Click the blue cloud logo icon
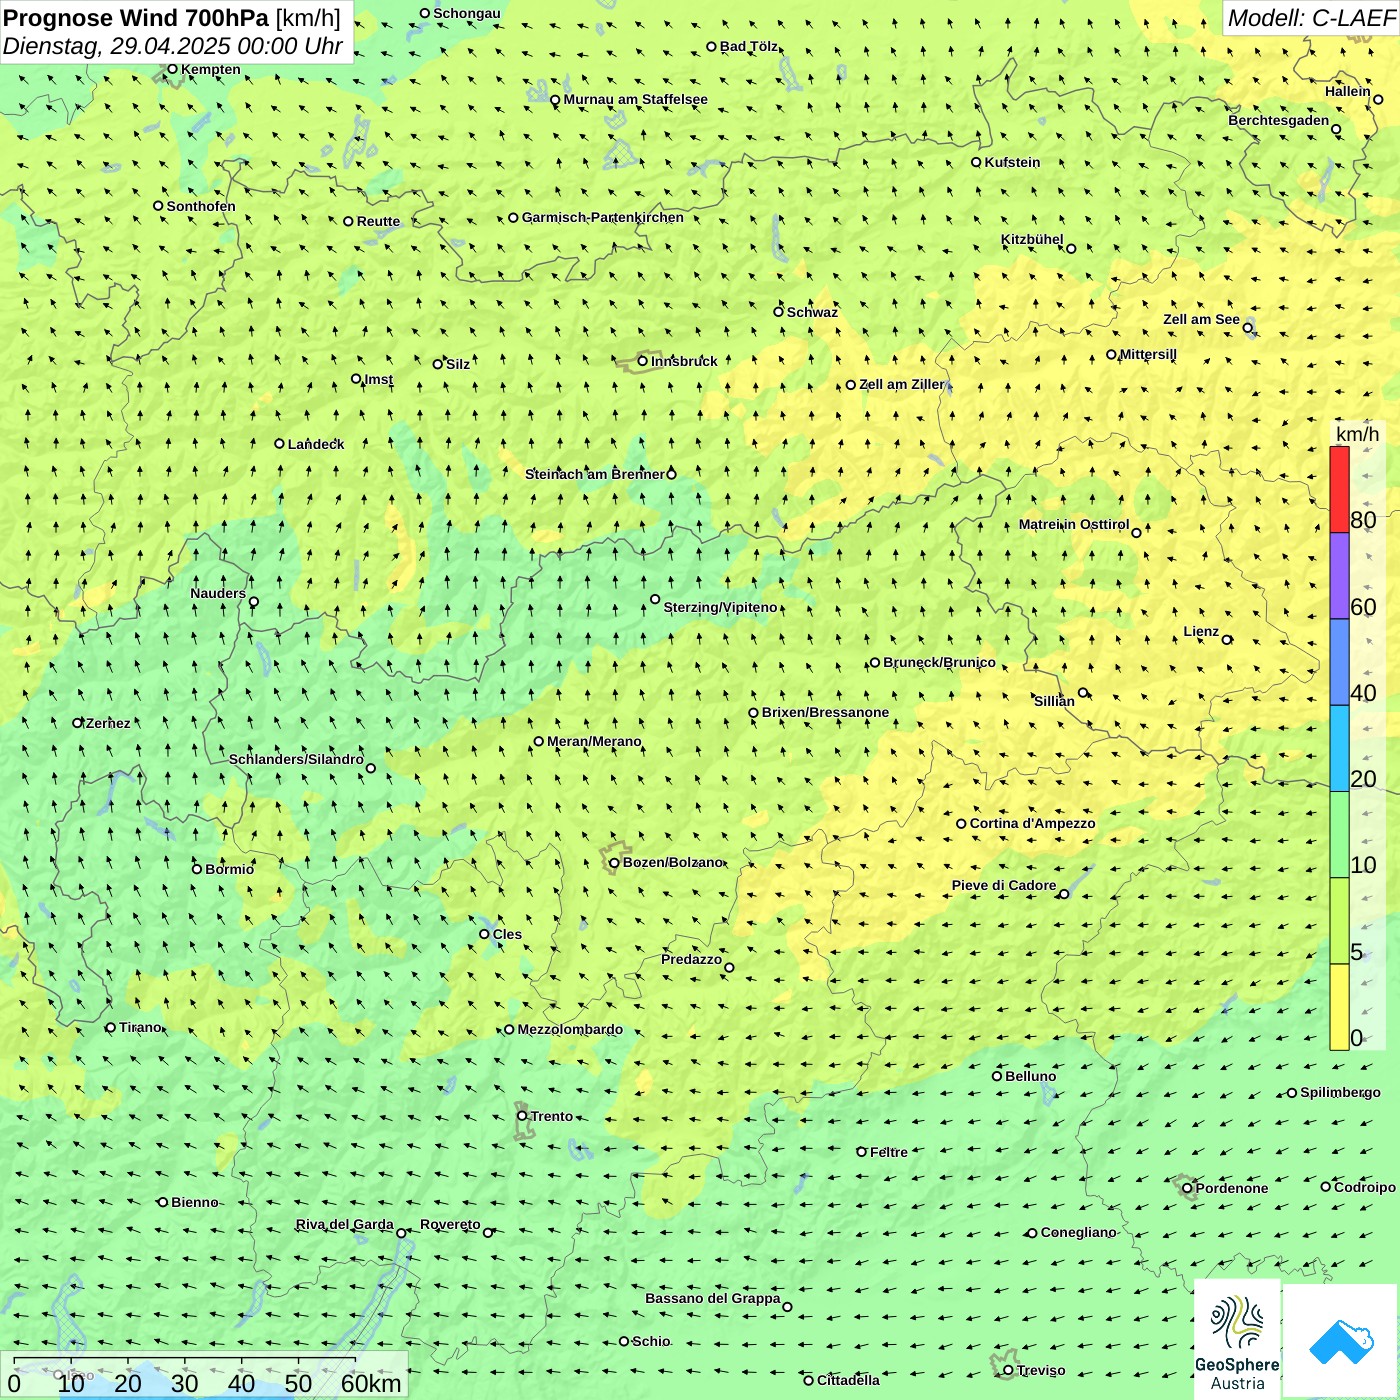This screenshot has height=1400, width=1400. (x=1341, y=1341)
